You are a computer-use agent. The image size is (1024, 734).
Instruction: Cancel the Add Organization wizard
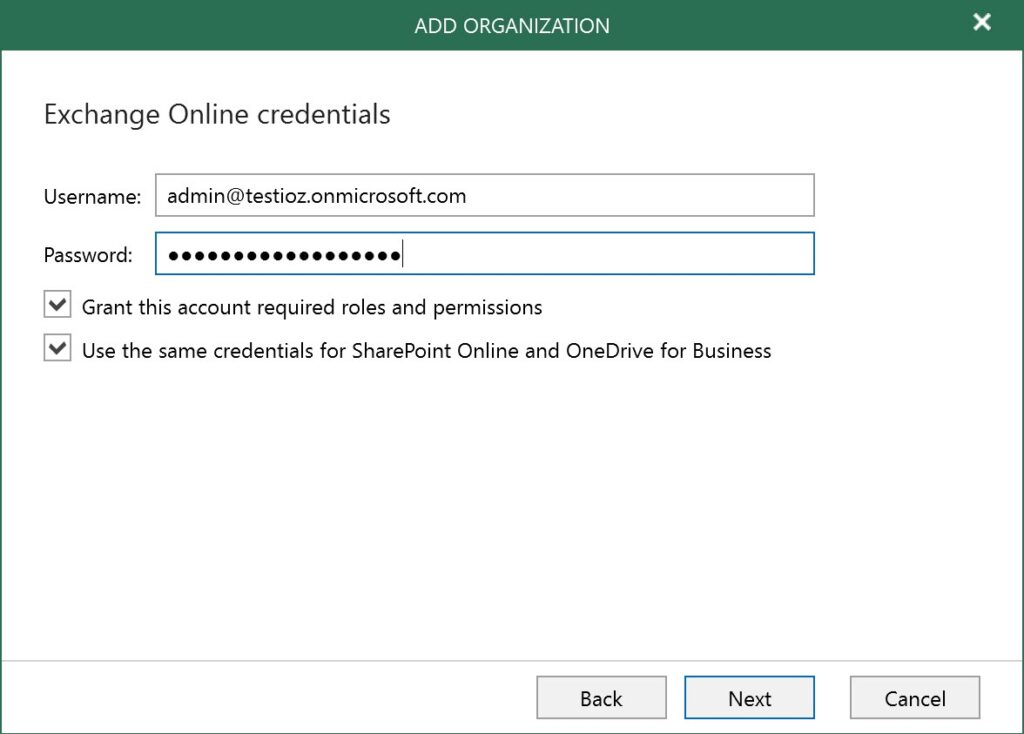(914, 698)
